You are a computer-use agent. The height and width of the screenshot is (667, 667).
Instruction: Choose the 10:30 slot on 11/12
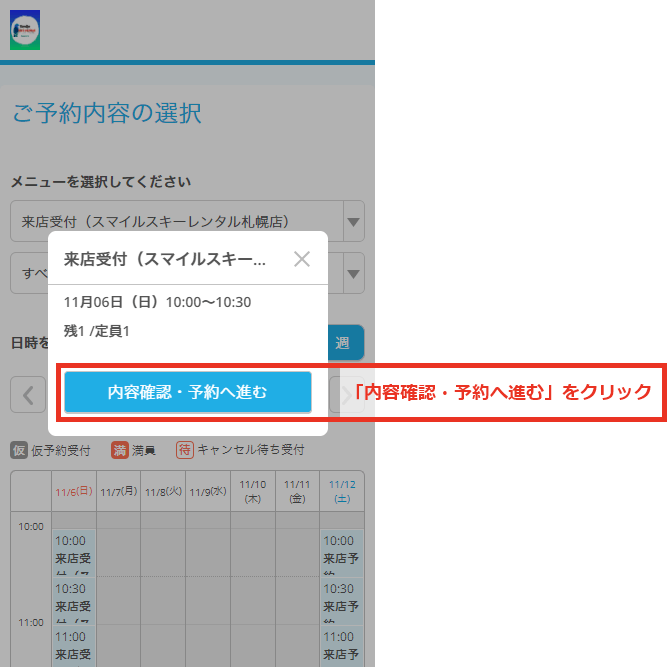click(342, 601)
